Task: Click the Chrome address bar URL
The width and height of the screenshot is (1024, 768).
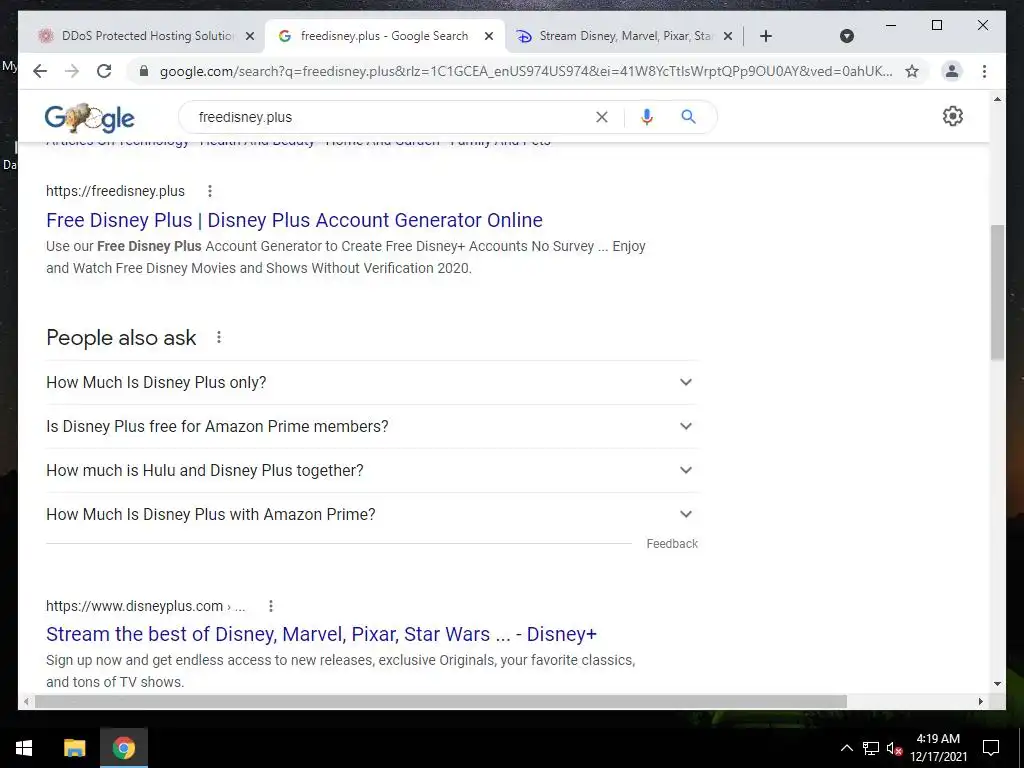Action: click(x=526, y=71)
